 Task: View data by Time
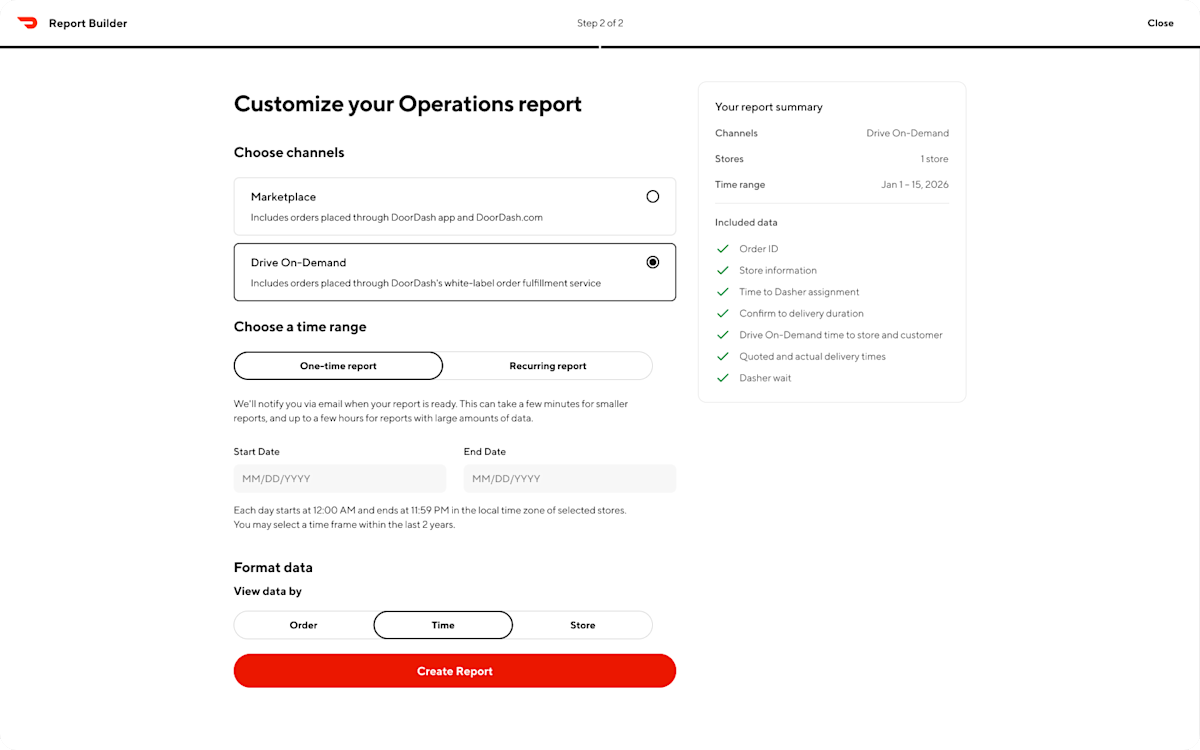pos(443,625)
